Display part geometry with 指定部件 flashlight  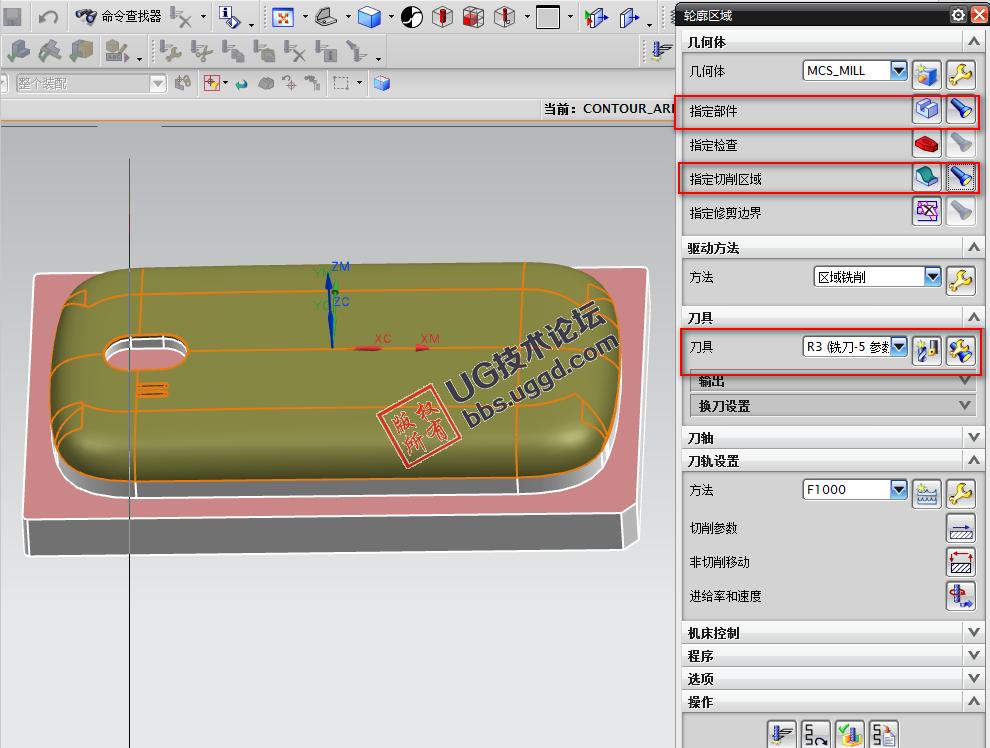point(960,110)
